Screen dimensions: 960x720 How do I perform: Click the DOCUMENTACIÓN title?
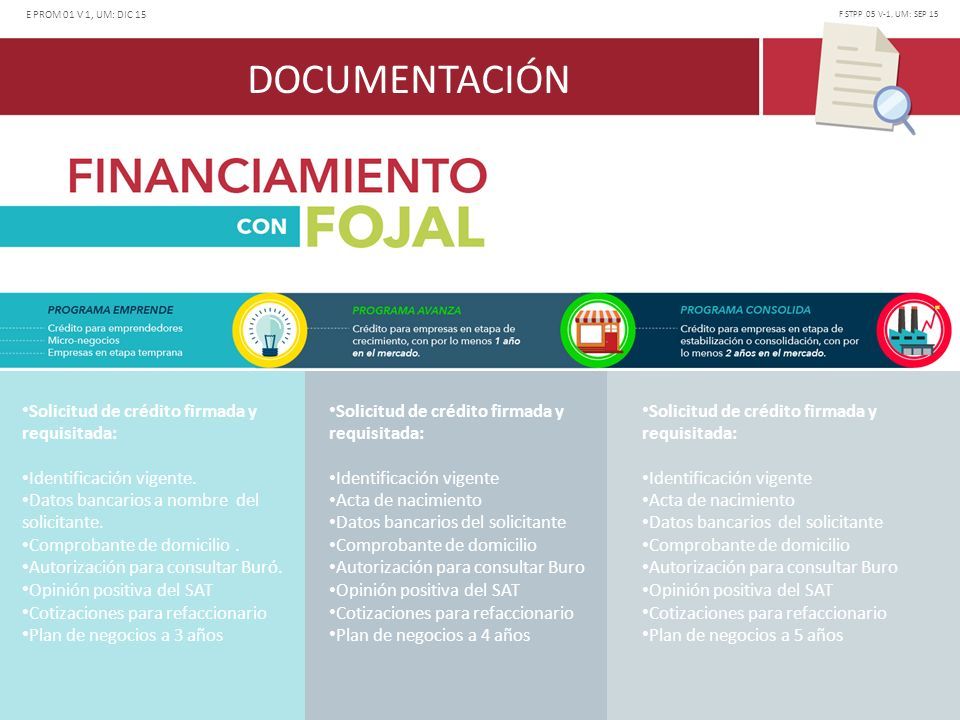(x=408, y=79)
